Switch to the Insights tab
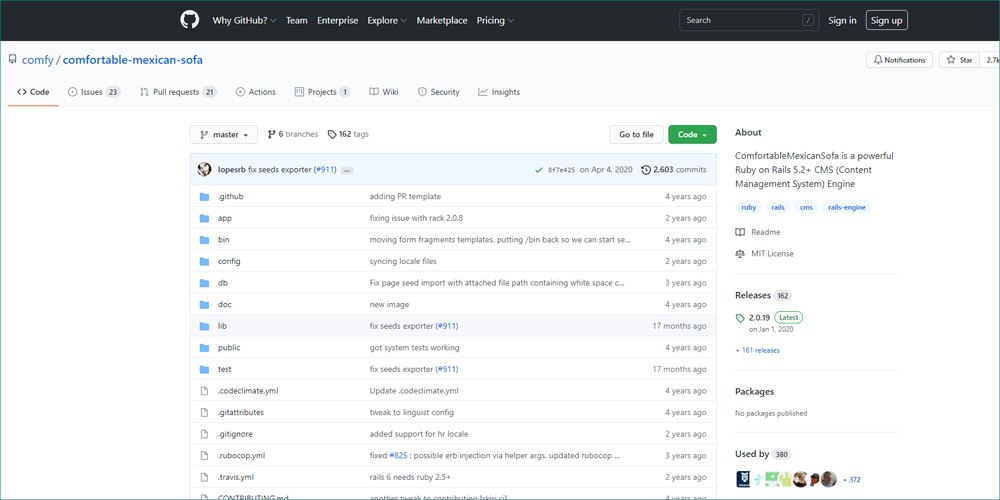The image size is (1000, 500). tap(499, 92)
